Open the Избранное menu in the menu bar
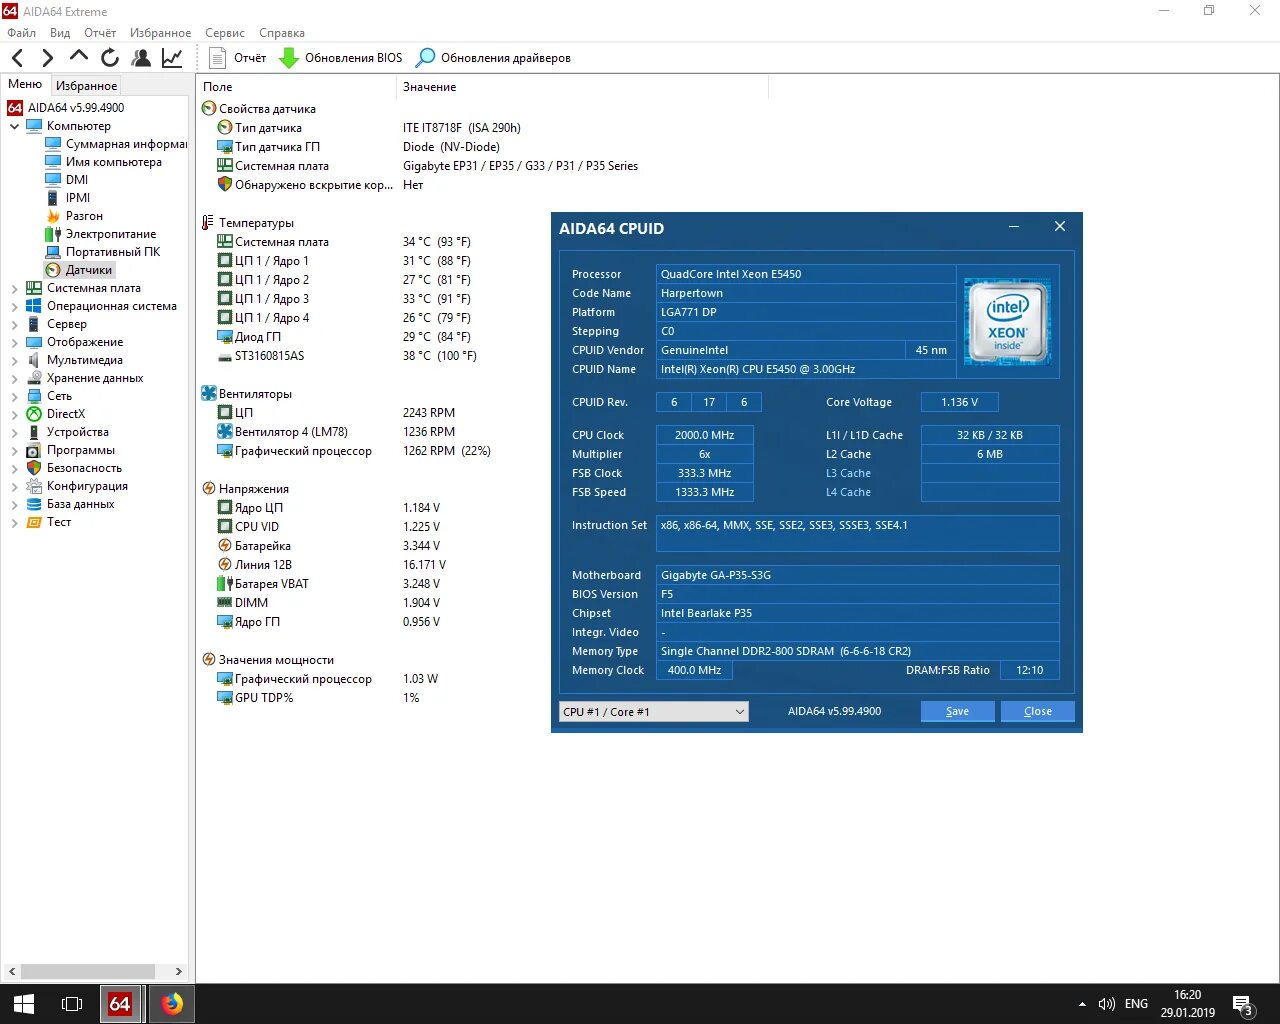1280x1024 pixels. click(160, 33)
